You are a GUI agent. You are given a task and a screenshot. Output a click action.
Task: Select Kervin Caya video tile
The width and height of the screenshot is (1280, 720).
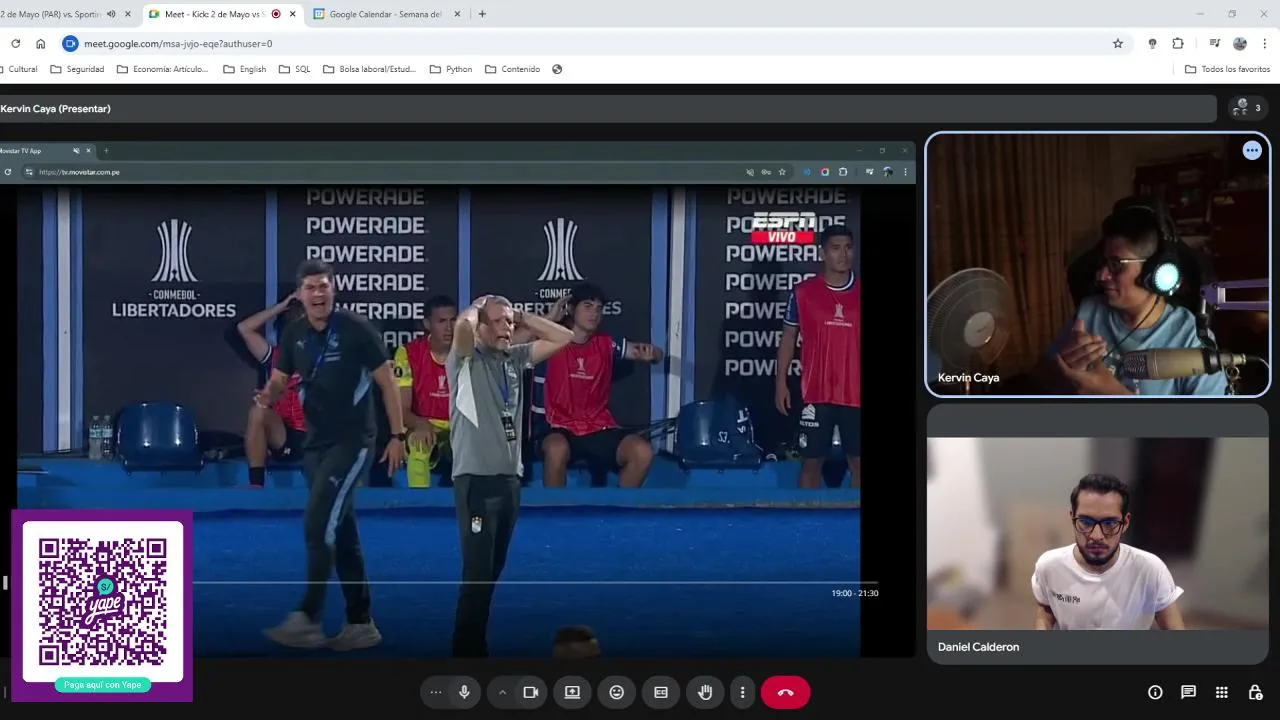[1097, 265]
